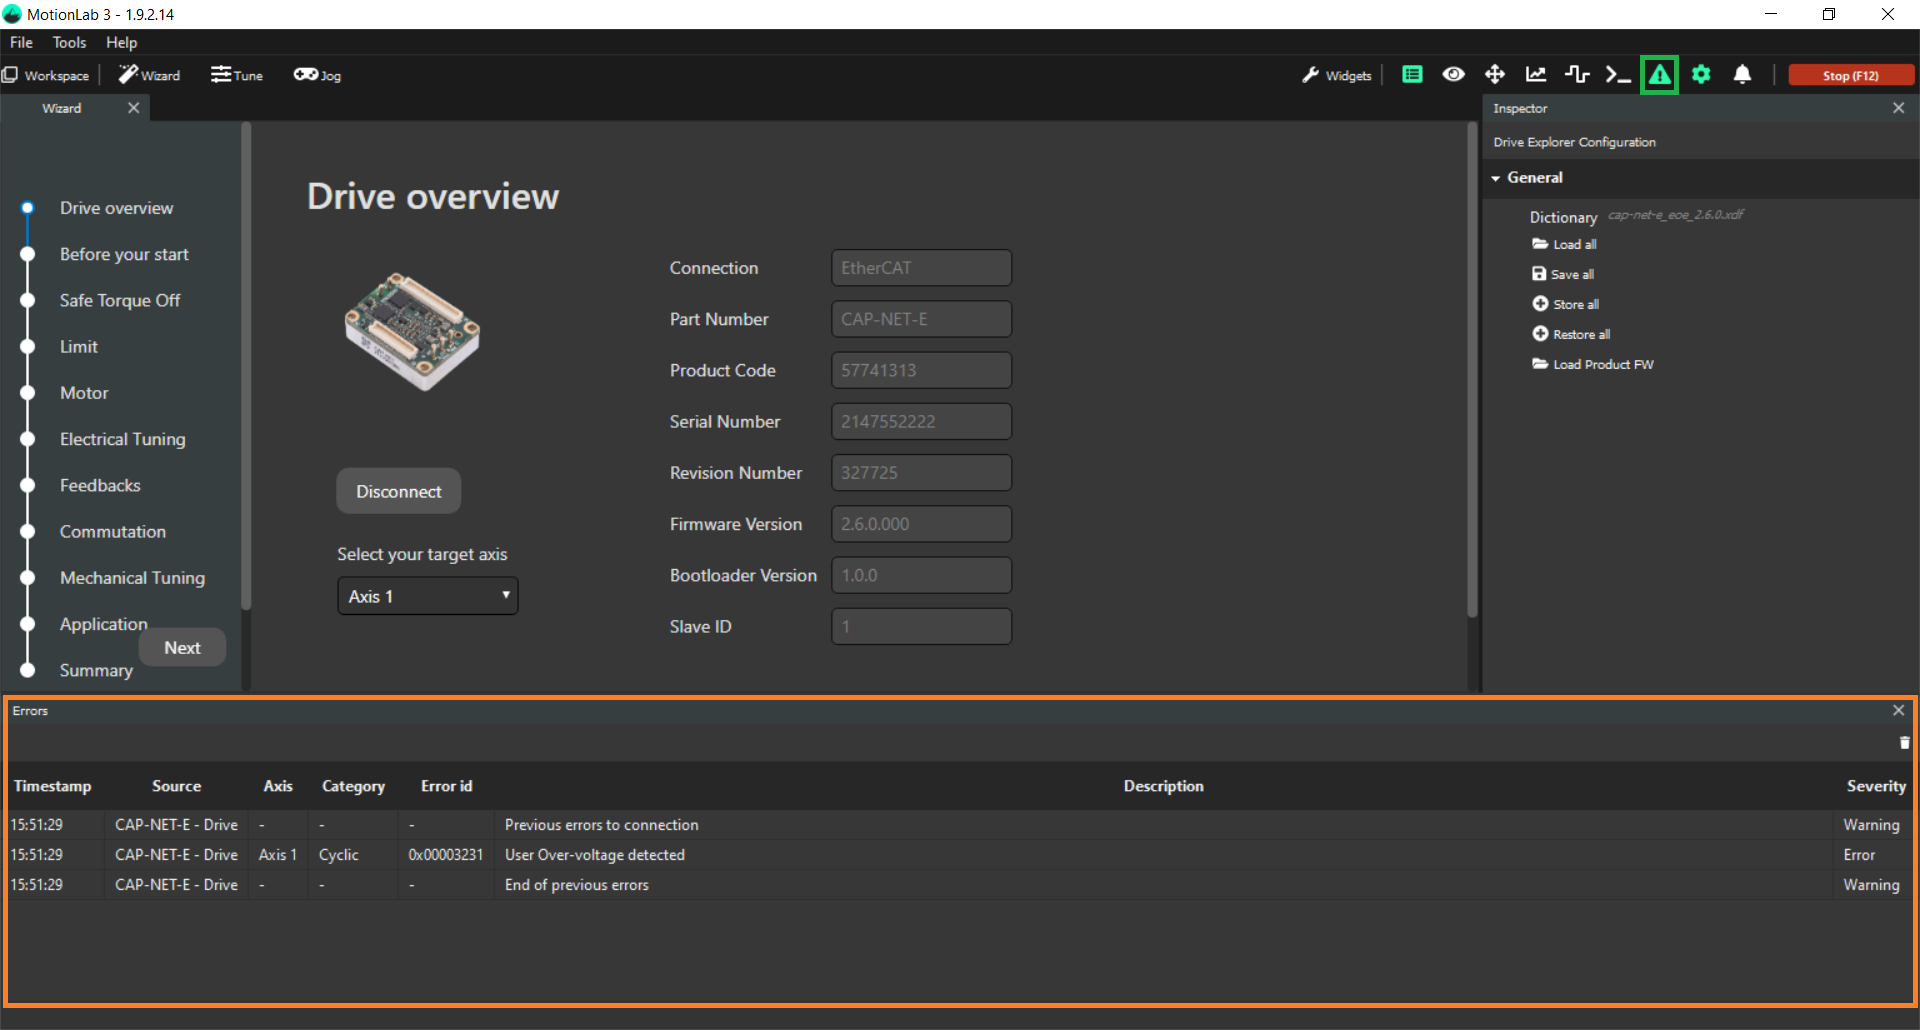The width and height of the screenshot is (1920, 1030).
Task: Open the File menu
Action: point(21,42)
